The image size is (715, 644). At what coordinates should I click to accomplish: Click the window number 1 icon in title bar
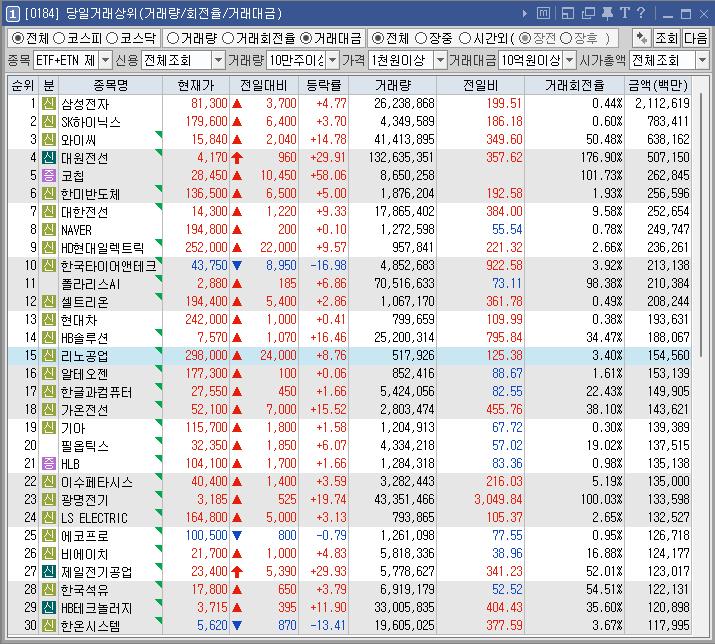(x=12, y=14)
